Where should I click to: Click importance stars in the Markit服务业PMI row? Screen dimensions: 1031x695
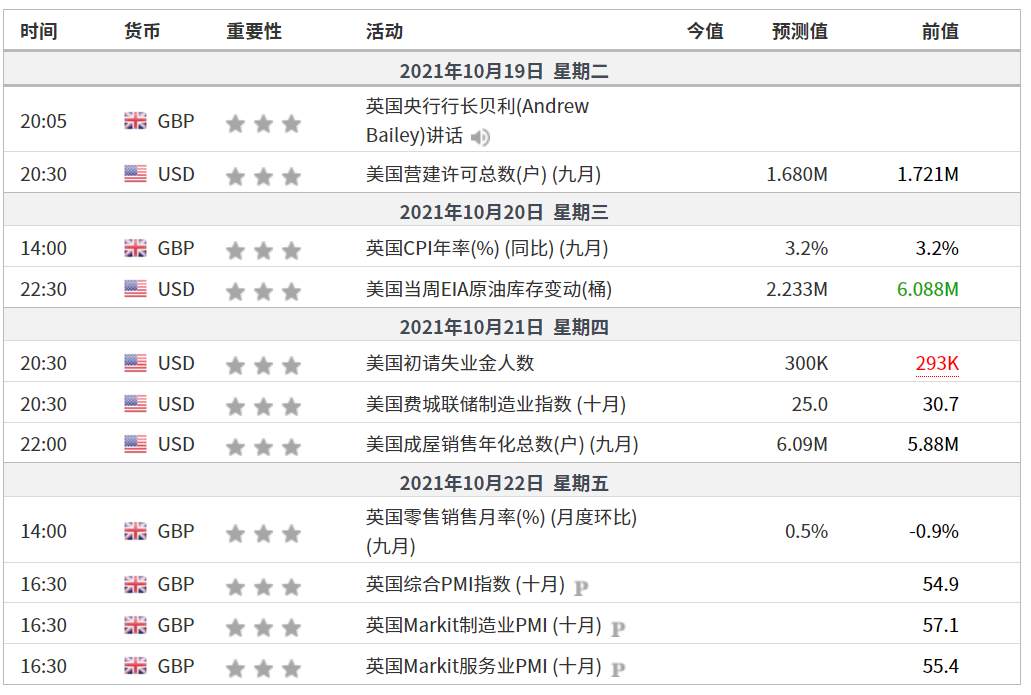click(x=263, y=669)
